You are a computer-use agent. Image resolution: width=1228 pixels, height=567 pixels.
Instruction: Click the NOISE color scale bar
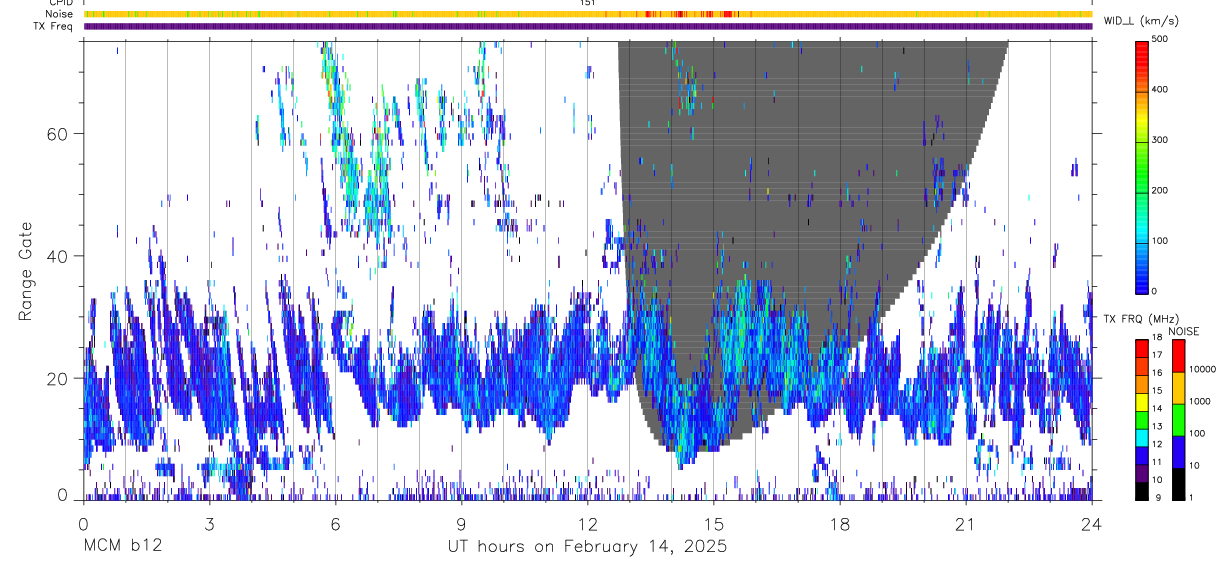click(x=1178, y=419)
